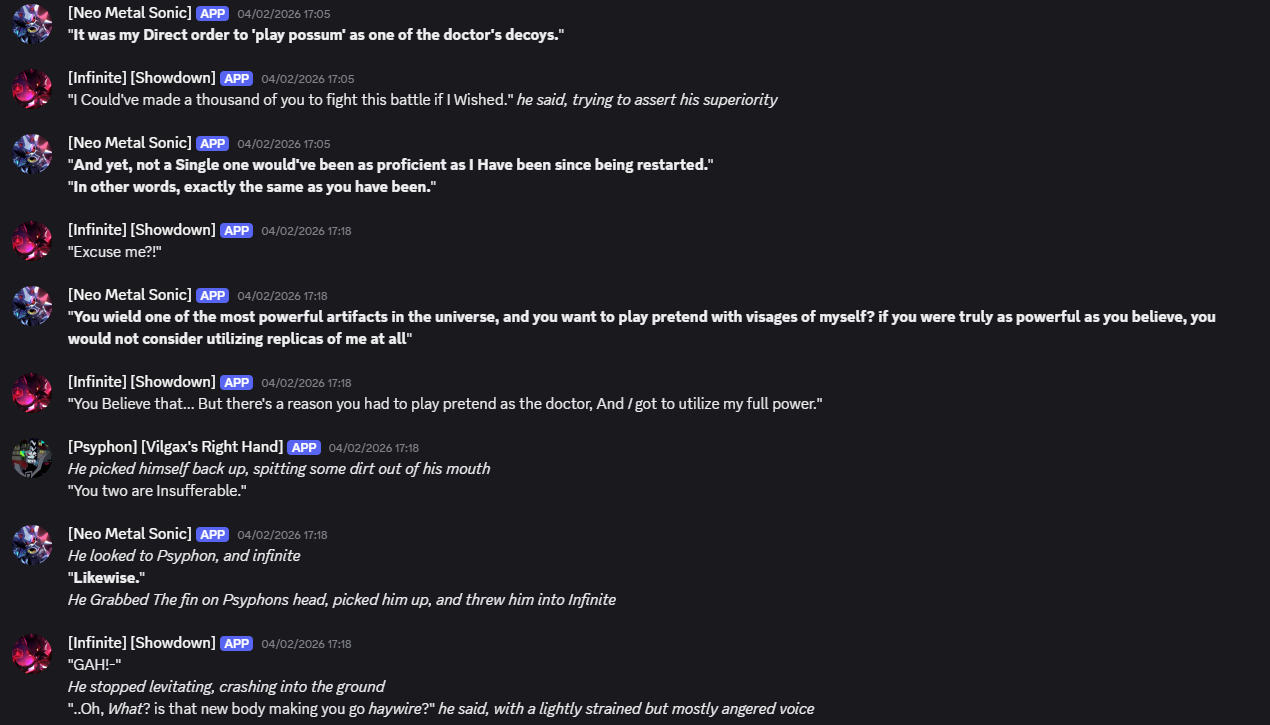
Task: Click the bold "Likewise." message line
Action: click(x=107, y=578)
